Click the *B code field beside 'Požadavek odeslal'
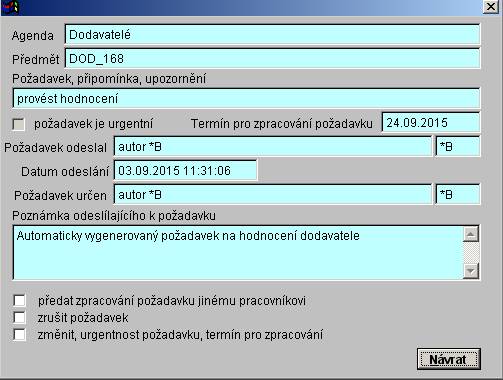The height and width of the screenshot is (380, 503). (458, 146)
